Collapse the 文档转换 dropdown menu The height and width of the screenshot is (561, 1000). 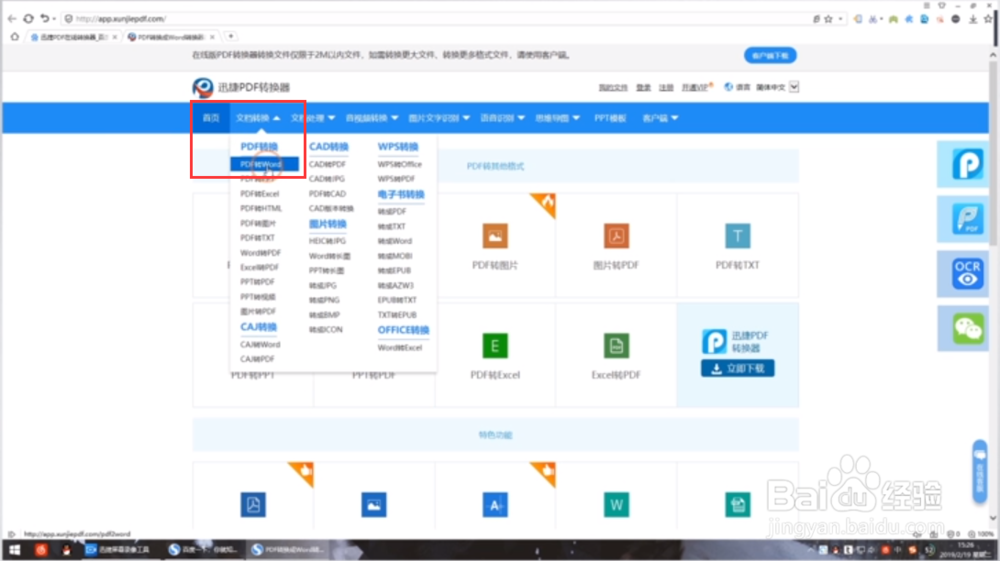coord(258,118)
